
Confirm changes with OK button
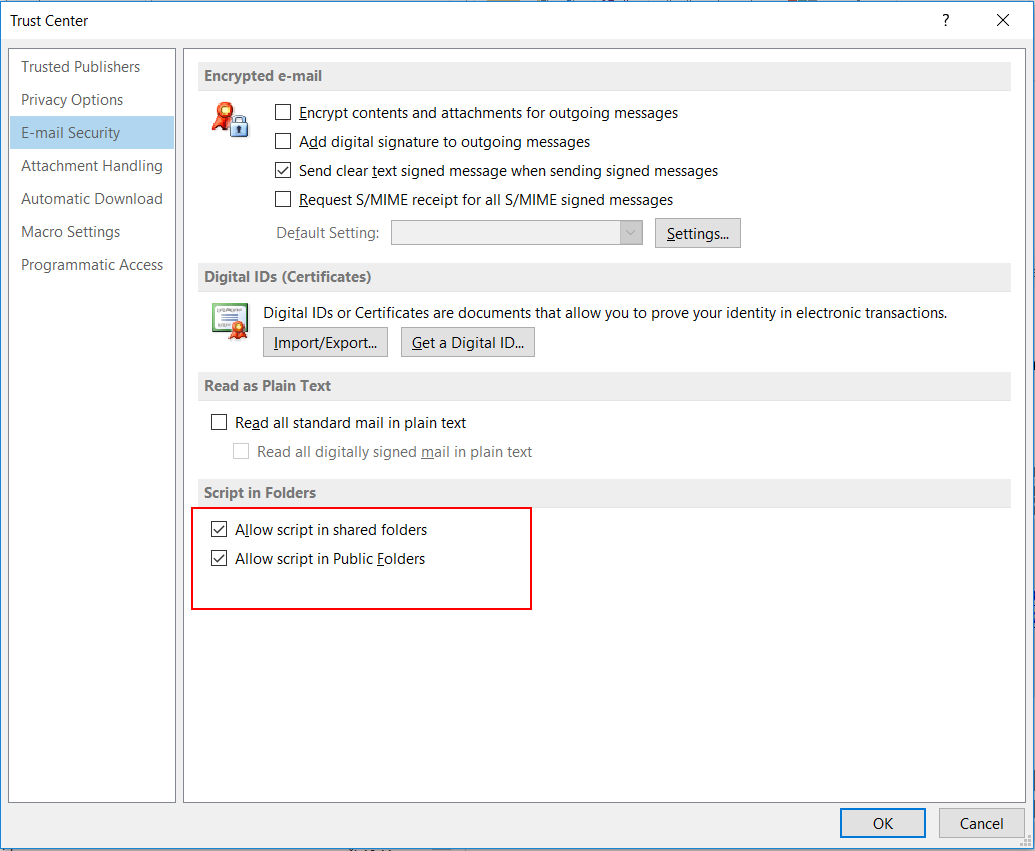[882, 823]
